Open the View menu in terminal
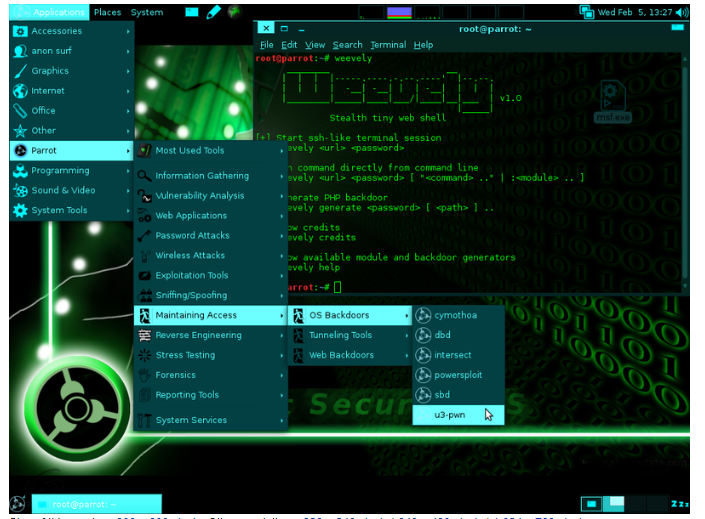Viewport: 705px width, 519px height. click(x=315, y=45)
